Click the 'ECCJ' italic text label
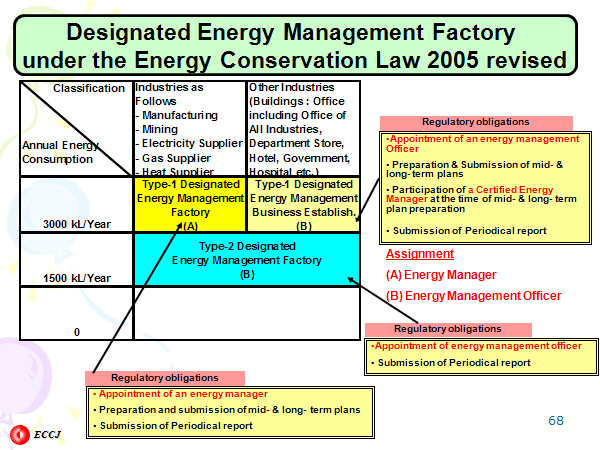Viewport: 600px width, 450px height. (x=47, y=435)
